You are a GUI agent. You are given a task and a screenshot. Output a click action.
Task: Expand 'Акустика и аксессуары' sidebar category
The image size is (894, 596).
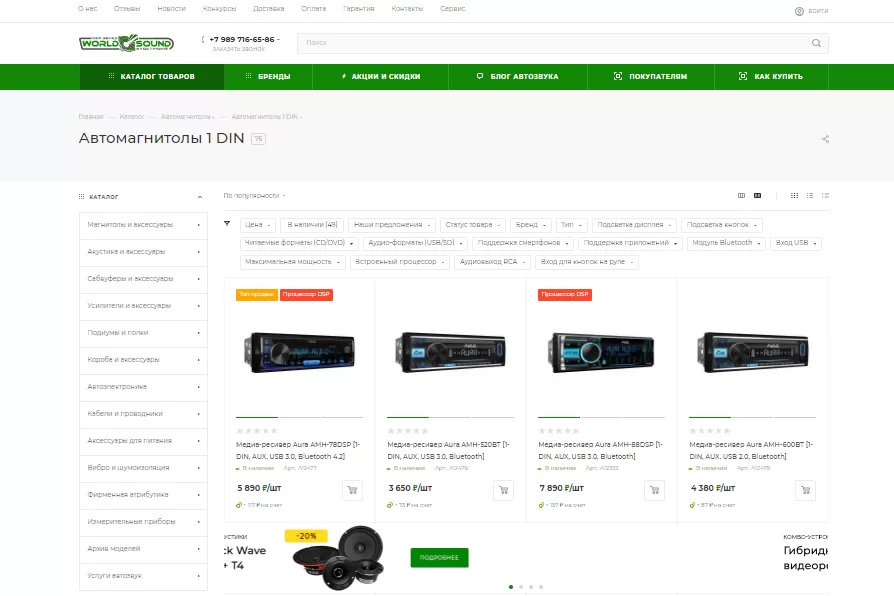[143, 252]
